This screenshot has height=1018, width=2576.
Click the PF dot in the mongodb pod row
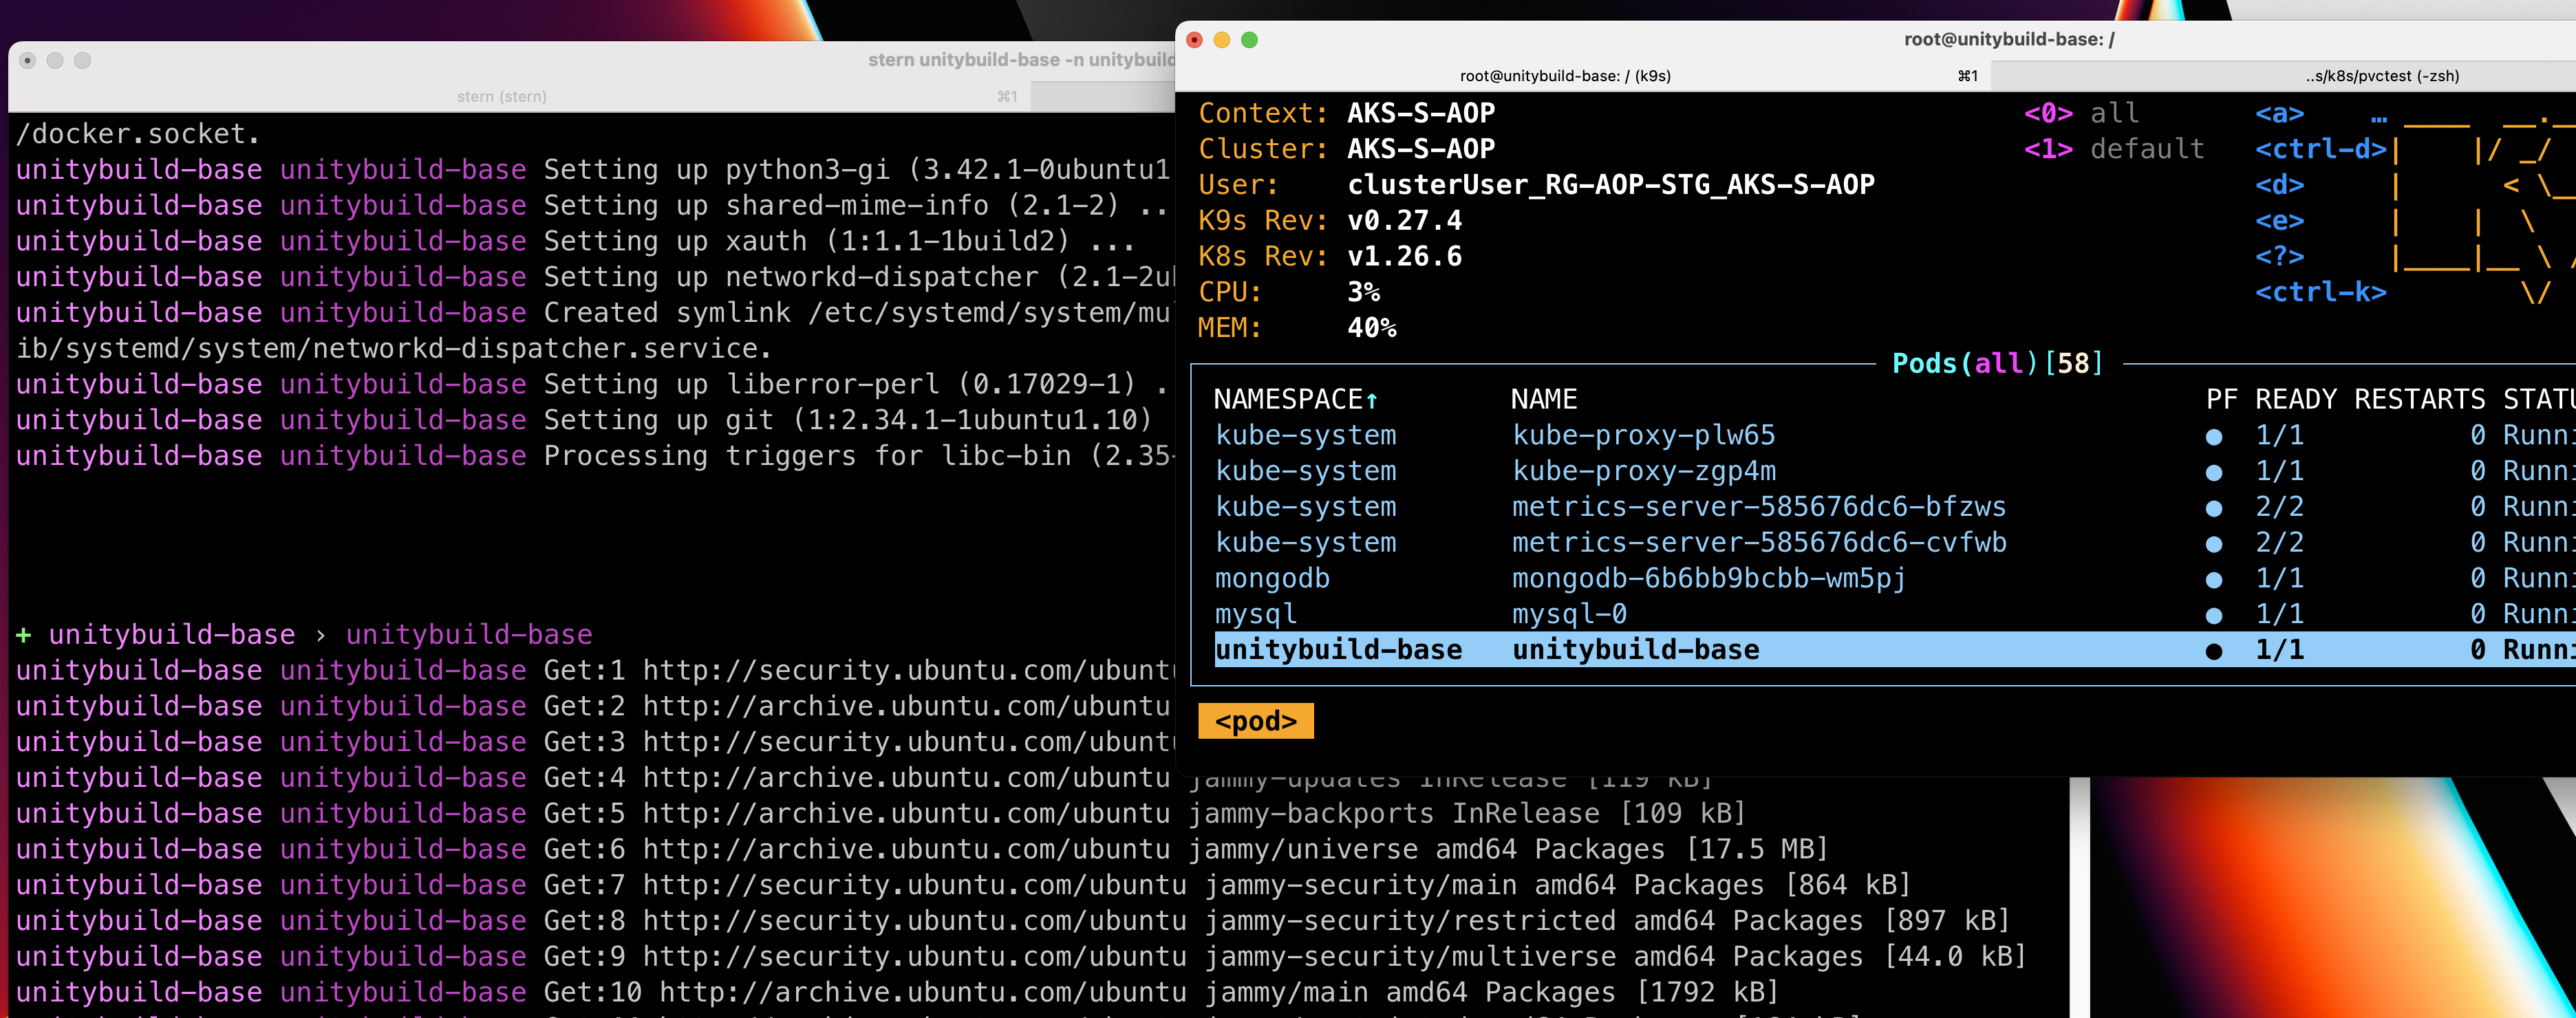(x=2214, y=580)
